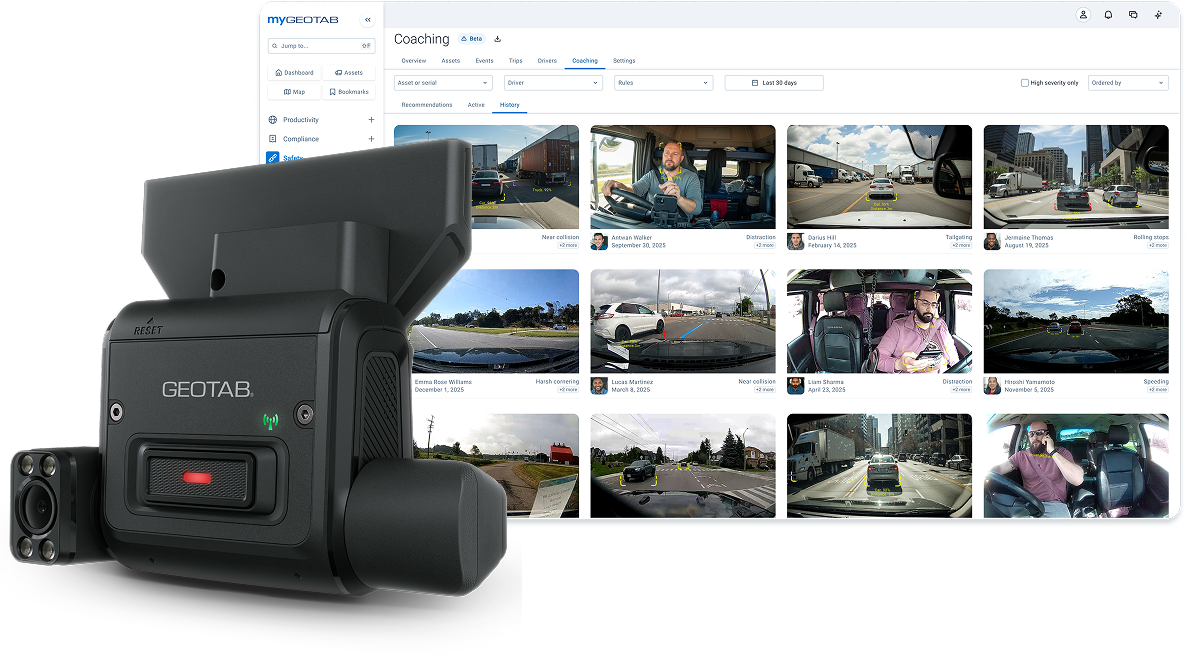Image resolution: width=1186 pixels, height=668 pixels.
Task: Go to Dashboard from the sidebar
Action: point(294,73)
